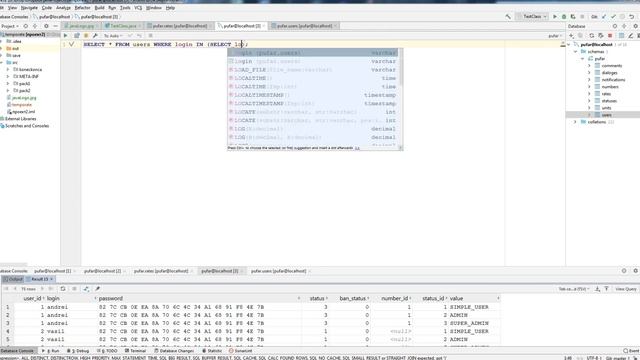The height and width of the screenshot is (360, 640).
Task: Refresh the Database panel
Action: coord(591,36)
